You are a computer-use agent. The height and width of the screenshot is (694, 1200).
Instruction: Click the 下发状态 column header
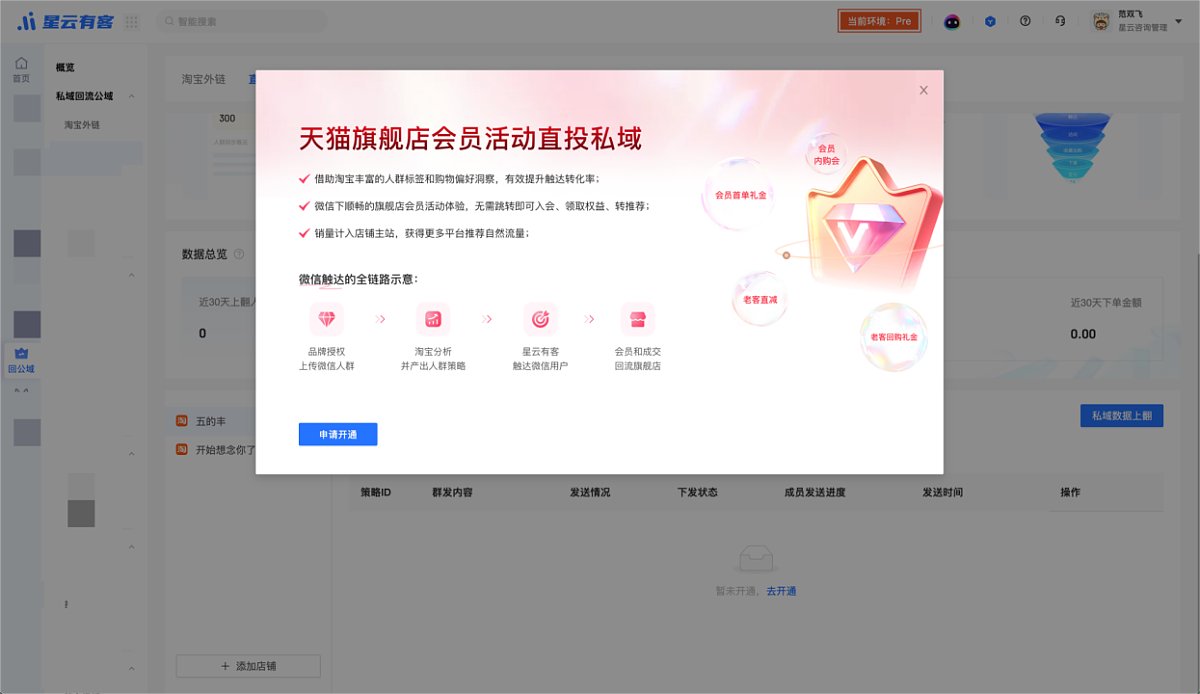(697, 493)
